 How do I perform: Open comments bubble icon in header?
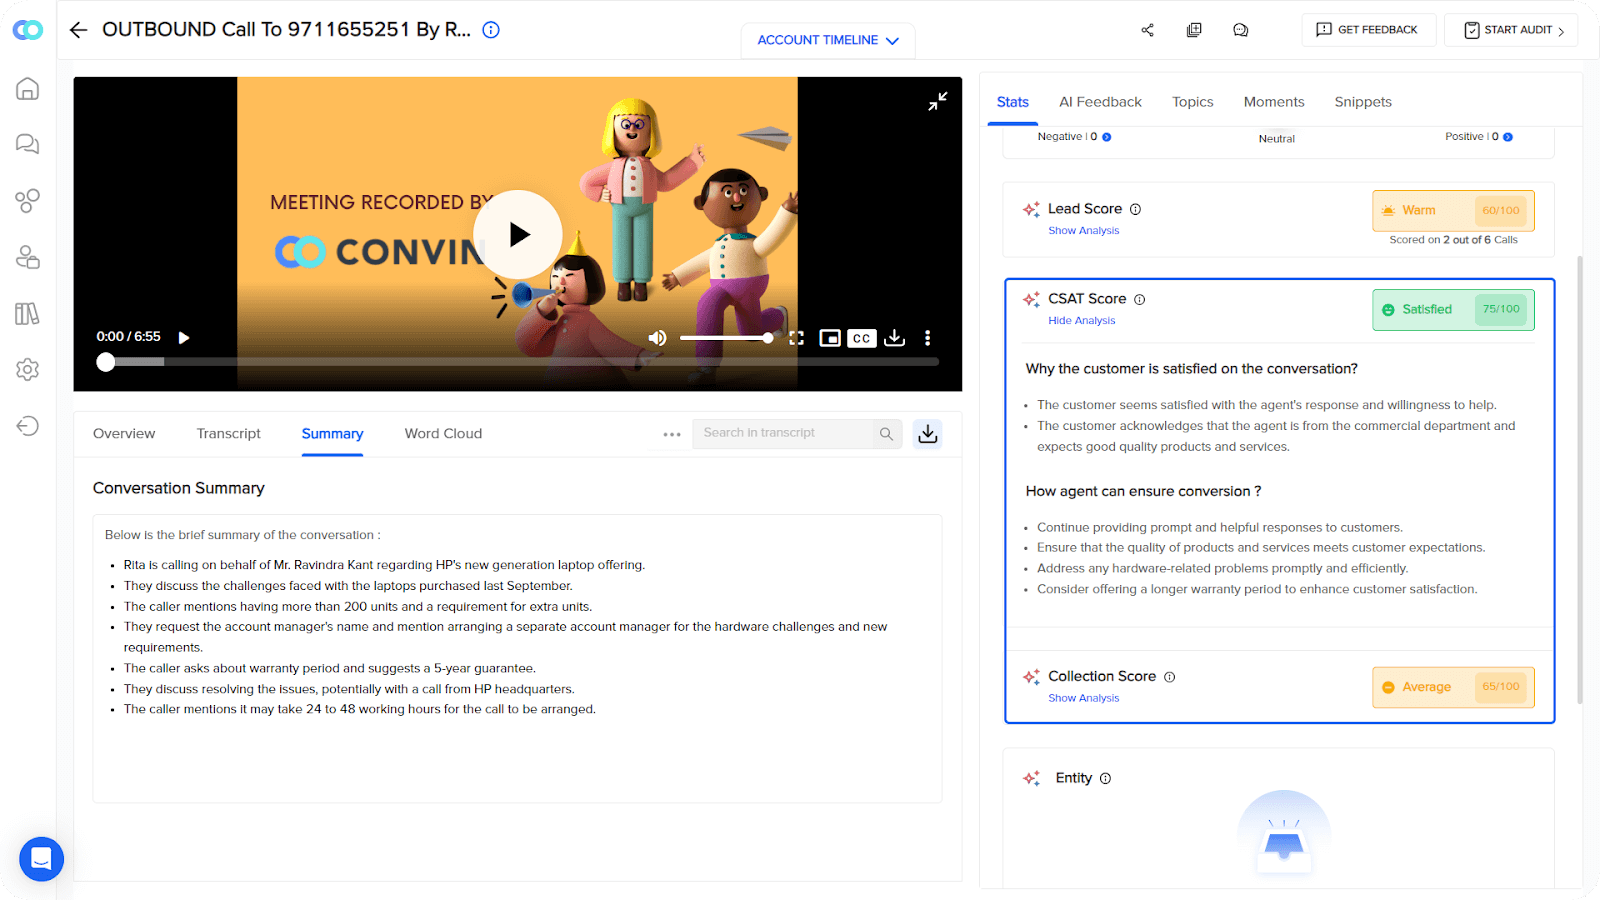(x=1241, y=30)
